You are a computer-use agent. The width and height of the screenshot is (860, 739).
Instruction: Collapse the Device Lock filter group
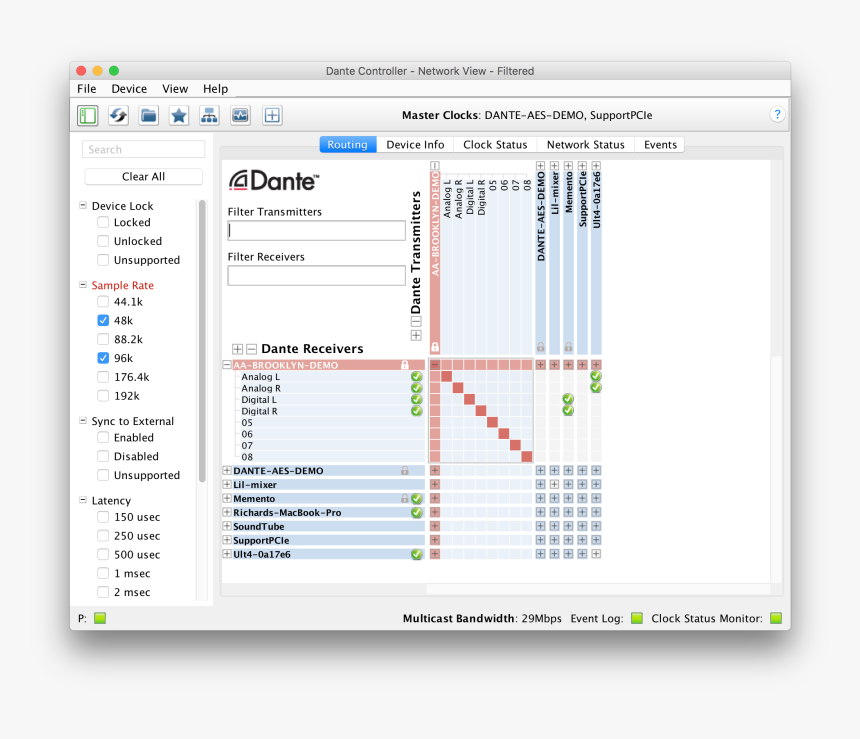point(83,205)
